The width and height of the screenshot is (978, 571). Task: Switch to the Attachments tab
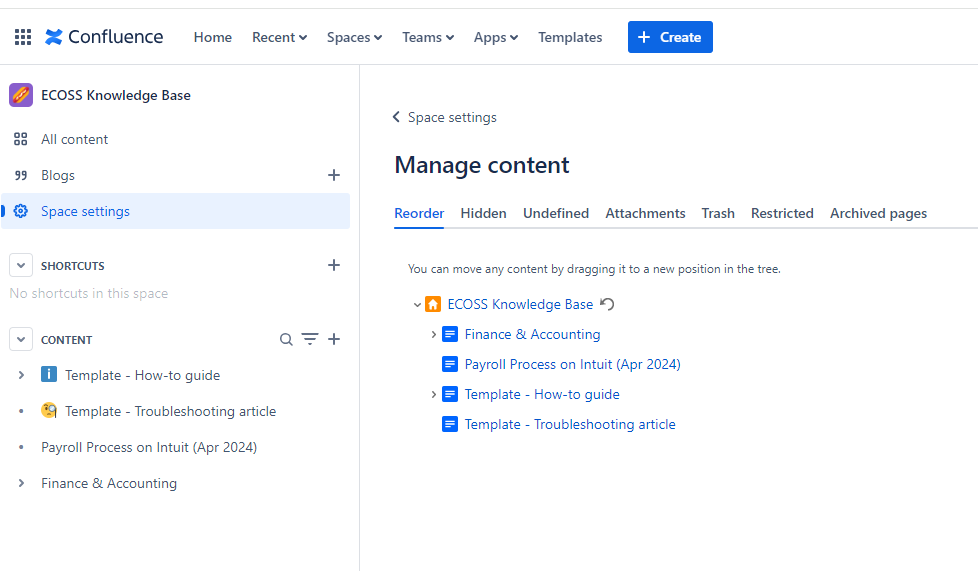click(x=645, y=213)
